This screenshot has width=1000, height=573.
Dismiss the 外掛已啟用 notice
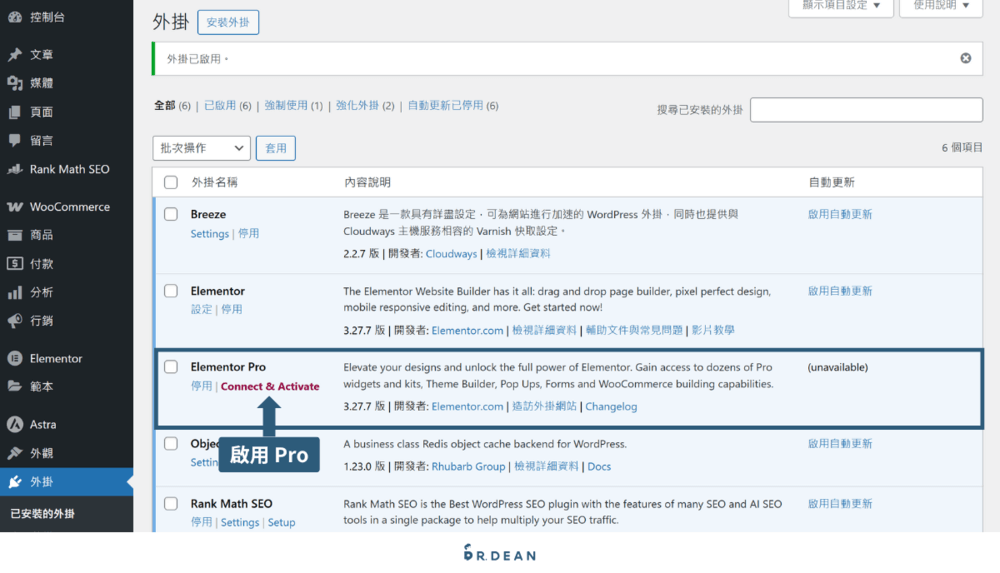click(966, 58)
